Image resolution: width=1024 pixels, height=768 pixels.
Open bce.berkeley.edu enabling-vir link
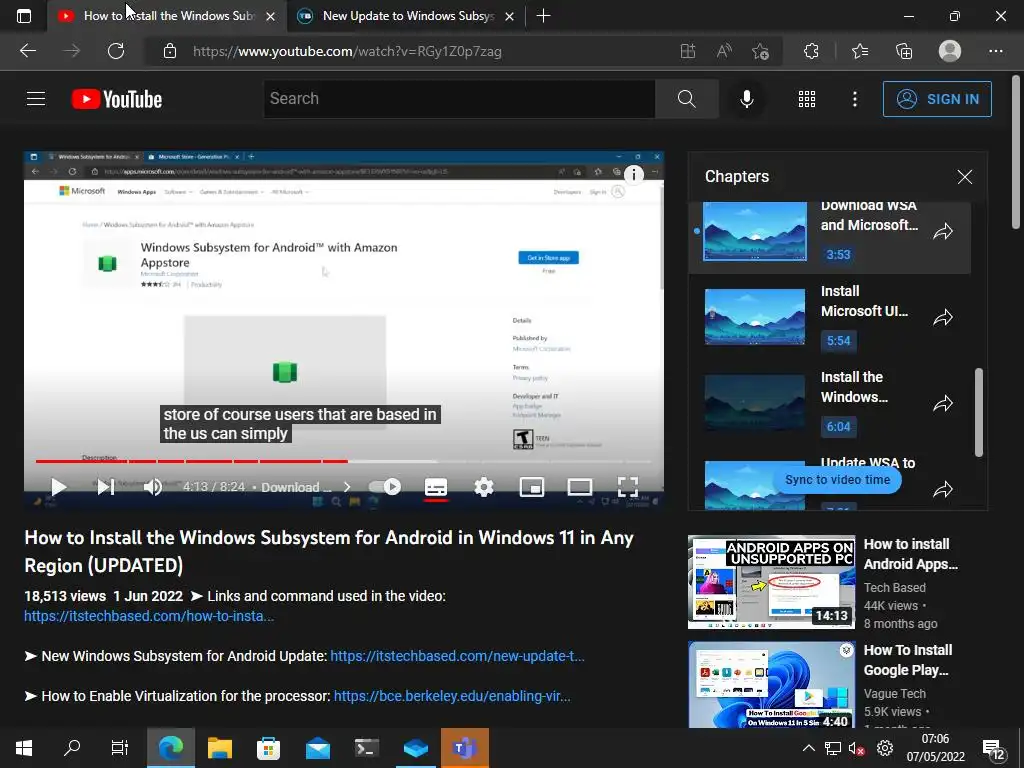coord(452,696)
